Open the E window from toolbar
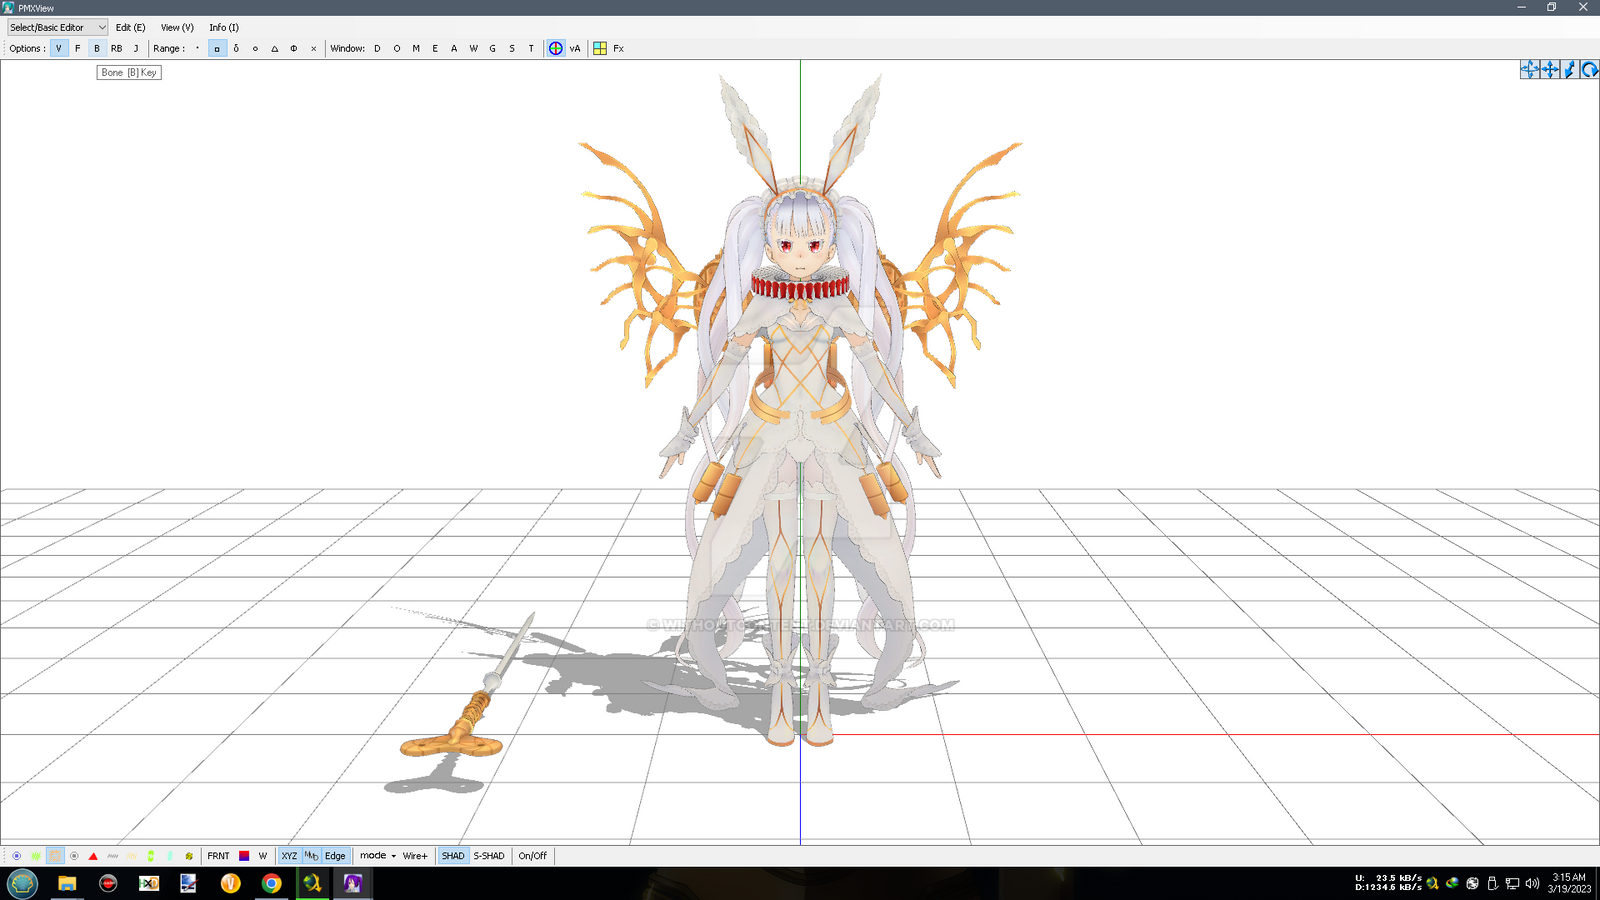The height and width of the screenshot is (900, 1600). [x=435, y=48]
